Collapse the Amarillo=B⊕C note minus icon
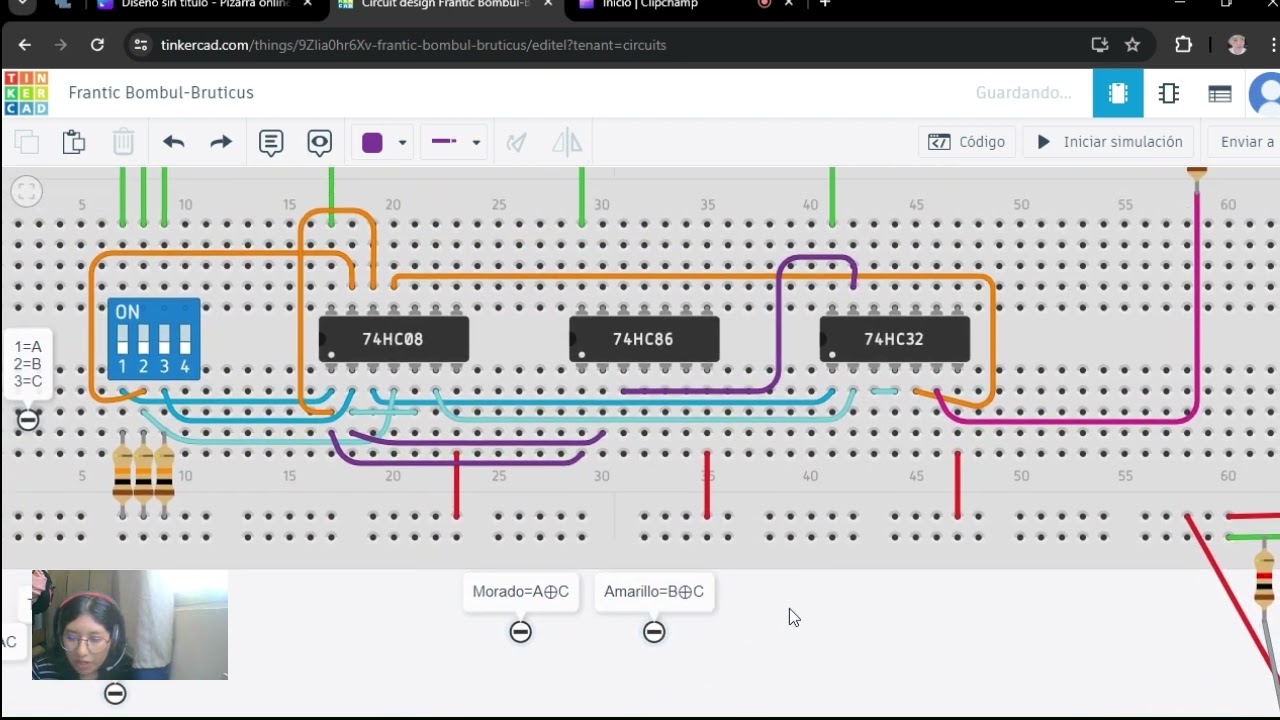 point(654,632)
